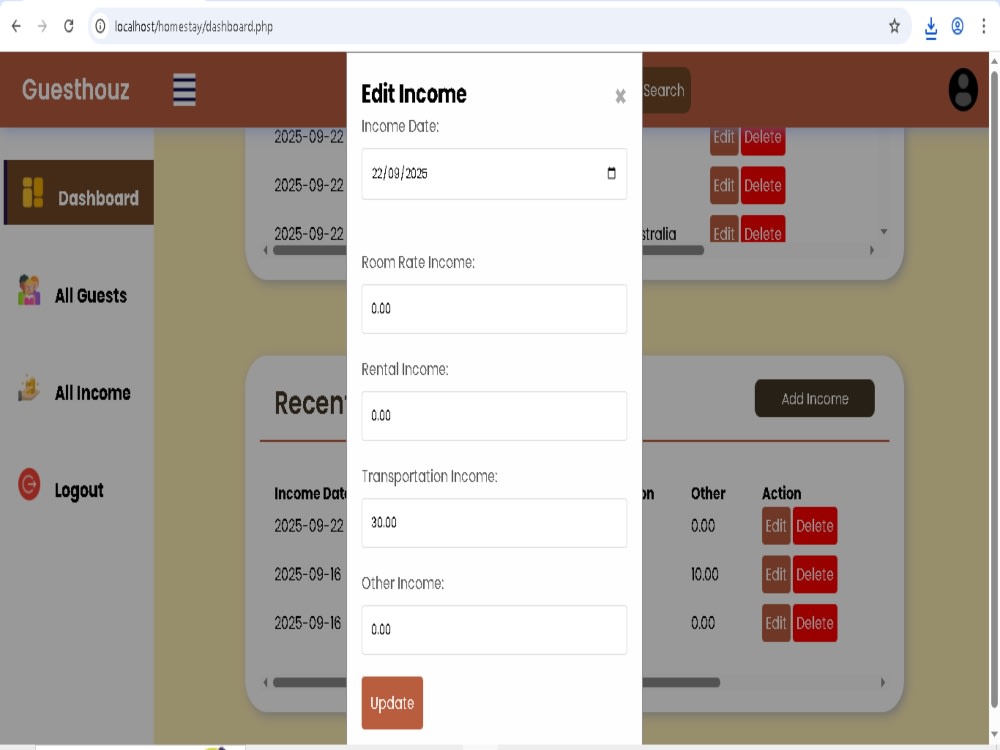Open the user profile avatar

click(x=963, y=90)
